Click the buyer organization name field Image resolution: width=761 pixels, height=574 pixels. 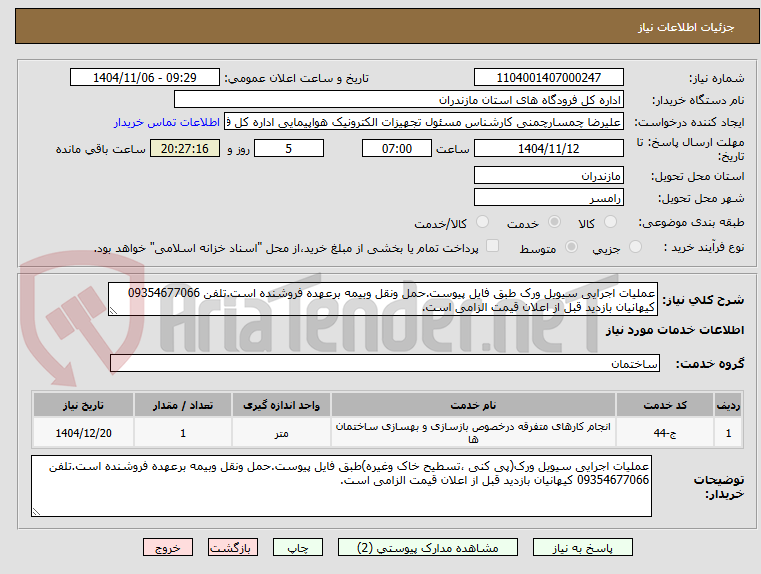tap(398, 100)
